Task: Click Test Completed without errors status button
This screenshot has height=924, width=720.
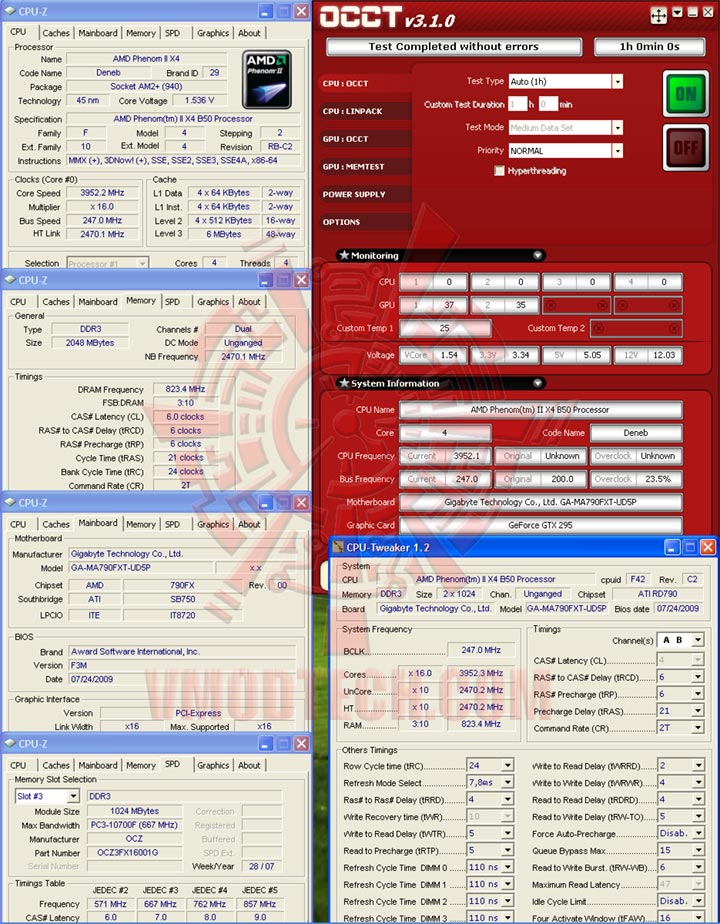Action: 454,47
